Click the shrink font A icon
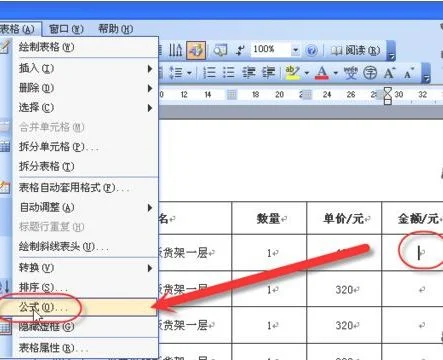This screenshot has height=360, width=443. (x=409, y=72)
